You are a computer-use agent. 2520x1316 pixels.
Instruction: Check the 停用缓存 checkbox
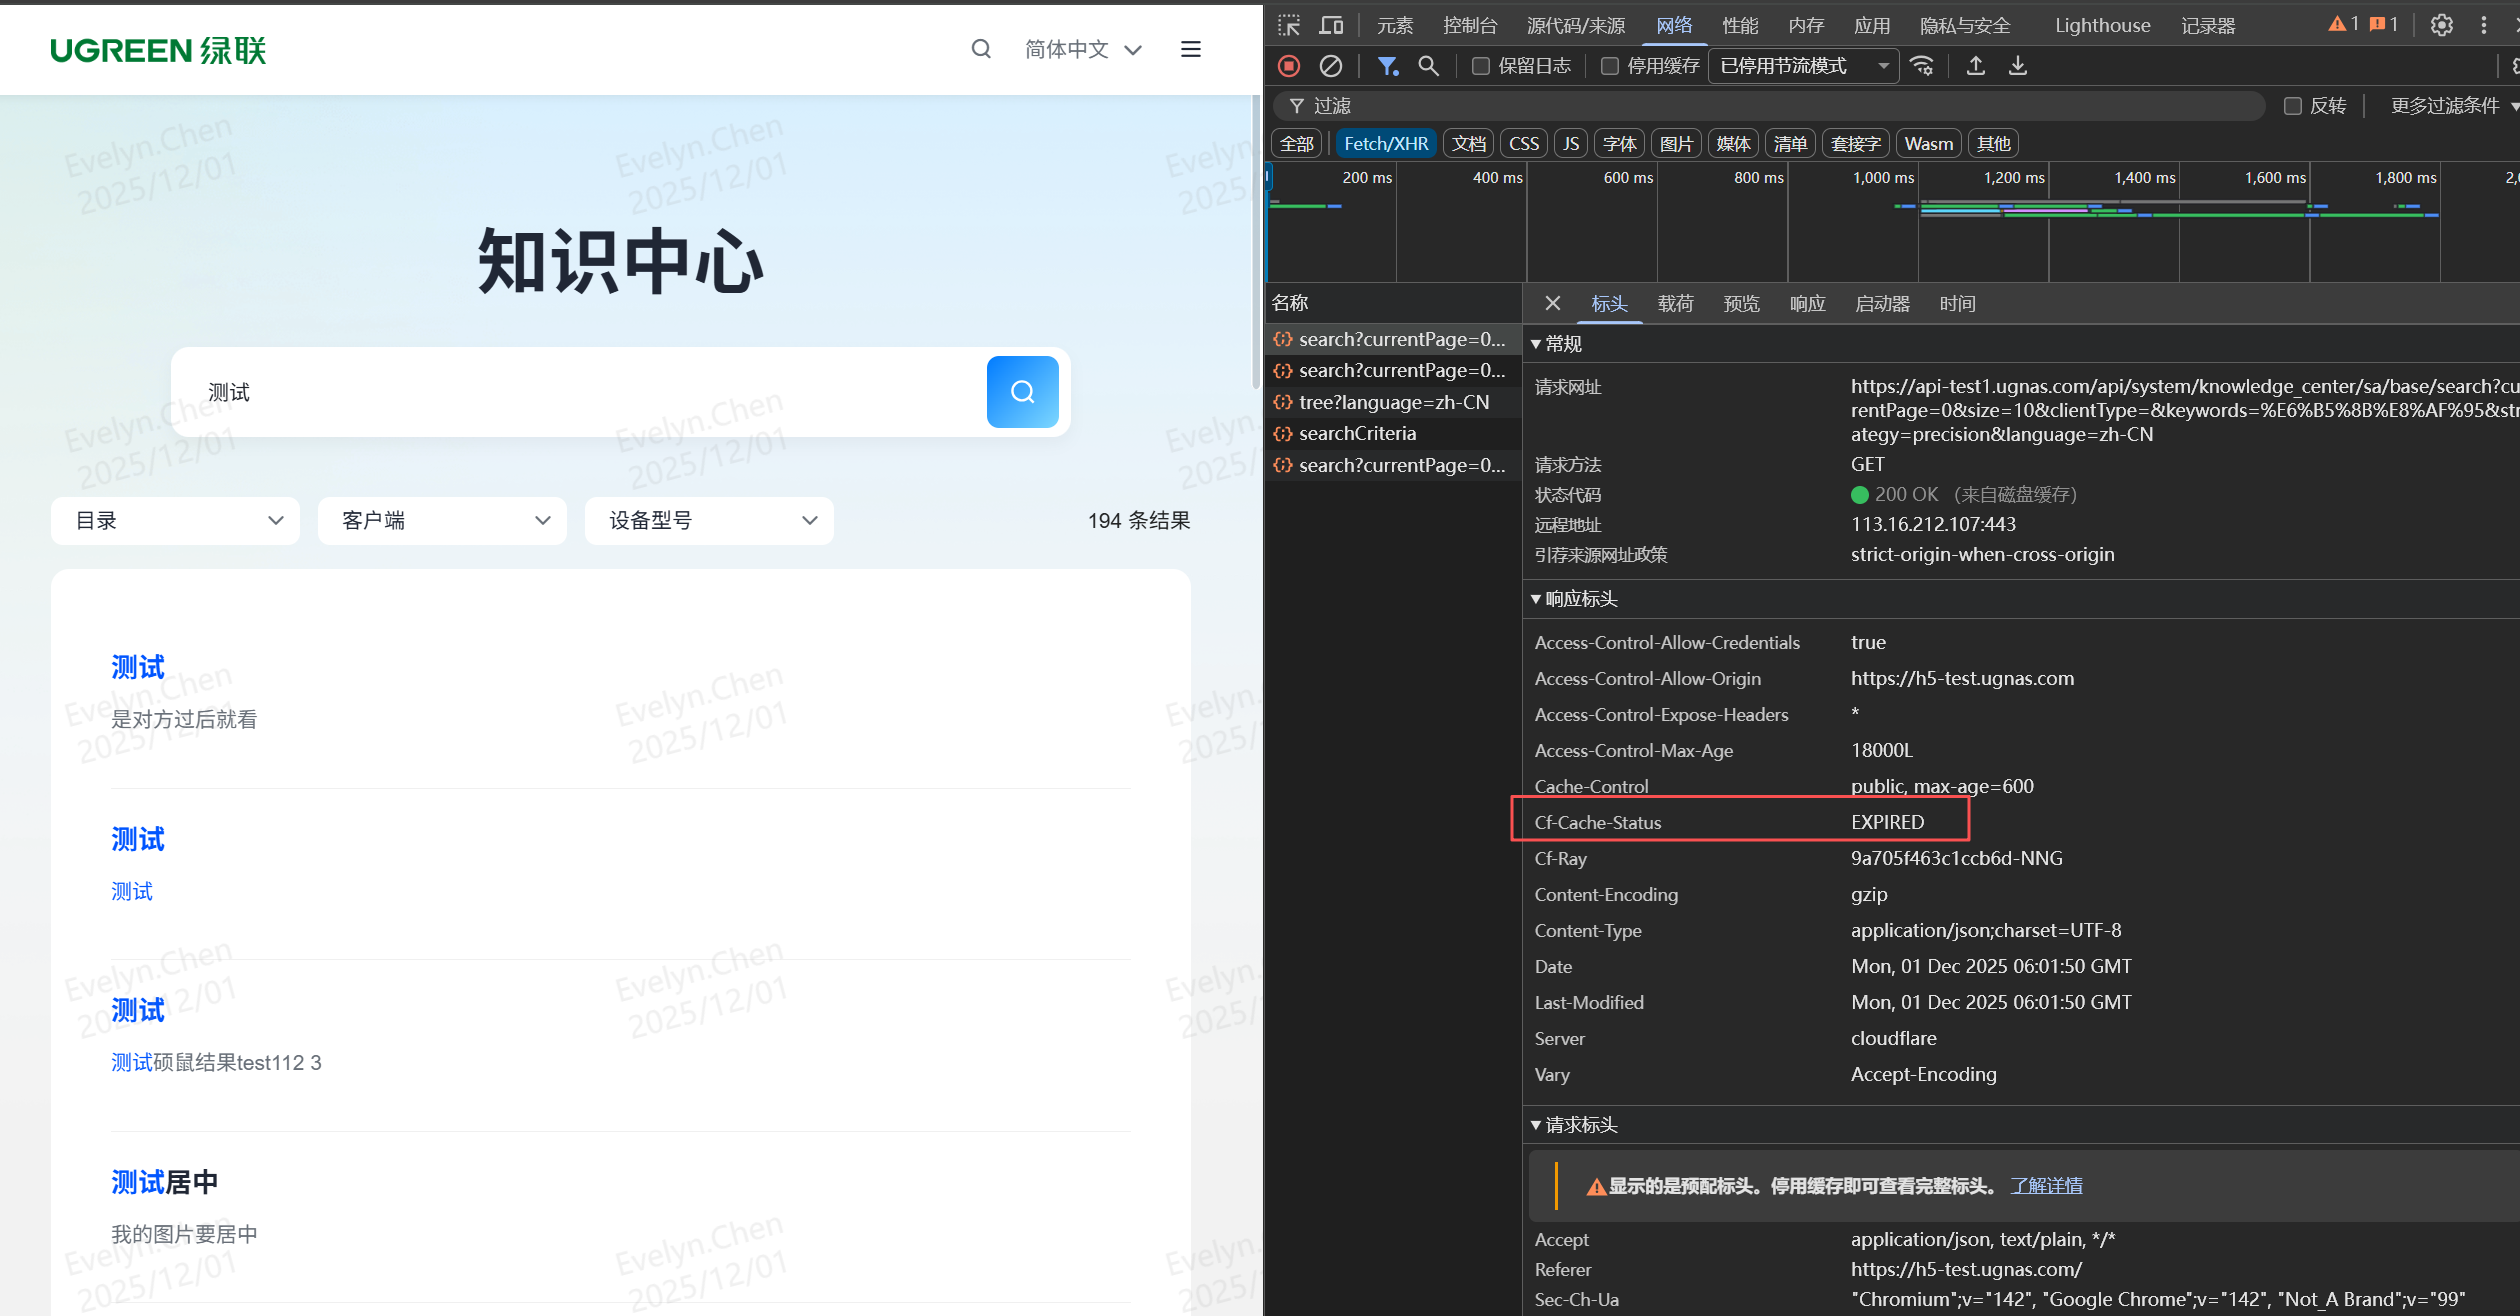pyautogui.click(x=1610, y=66)
